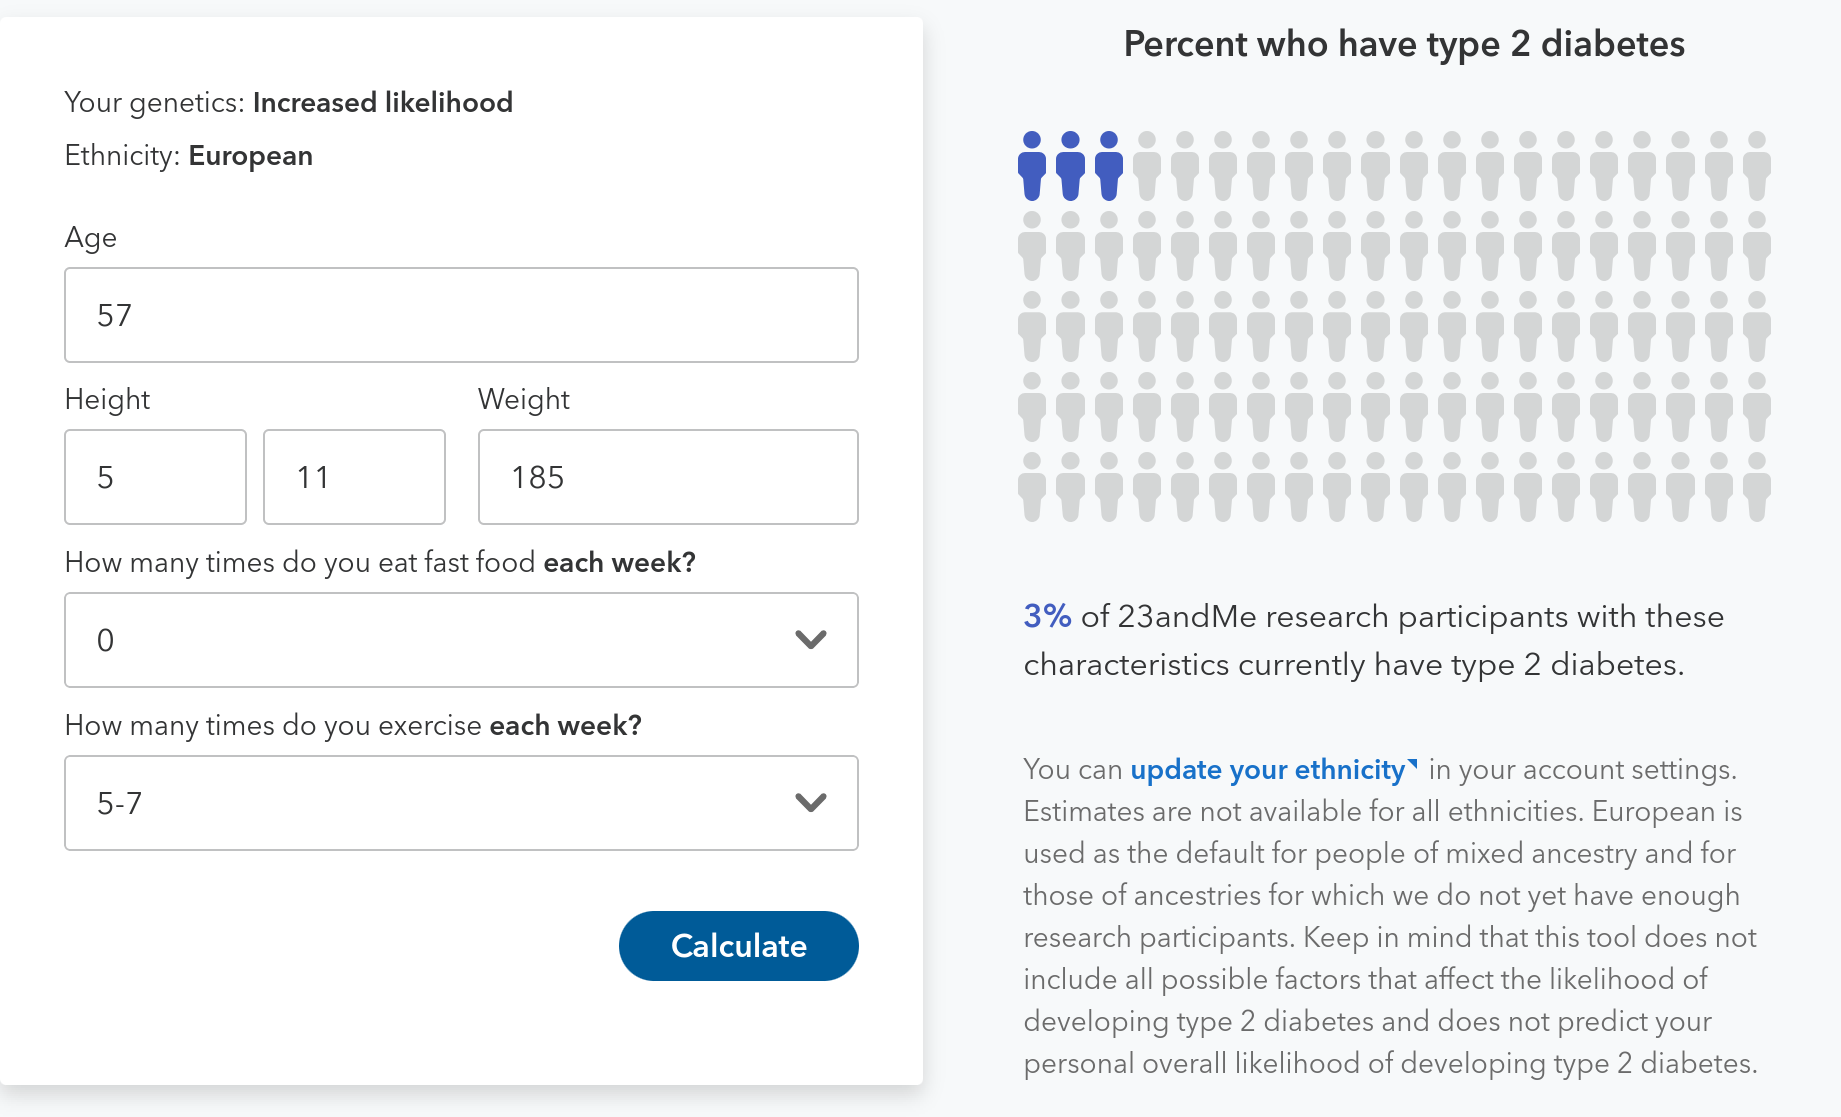
Task: Click the external link arrow after 'update your ethnicity'
Action: pos(1413,765)
